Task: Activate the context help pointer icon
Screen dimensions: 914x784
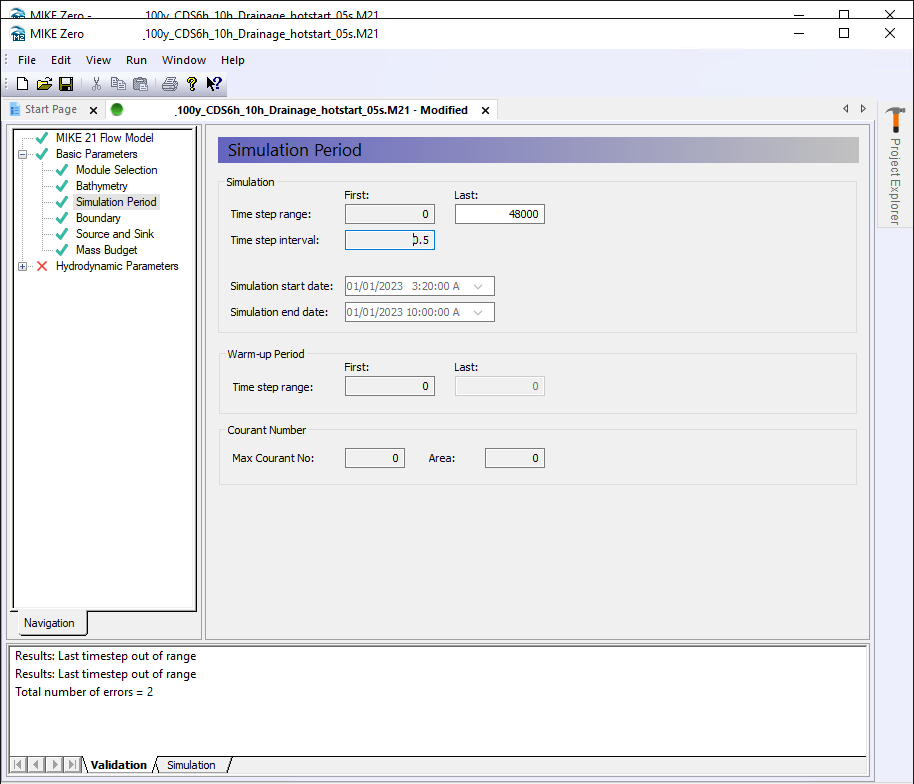Action: [214, 84]
